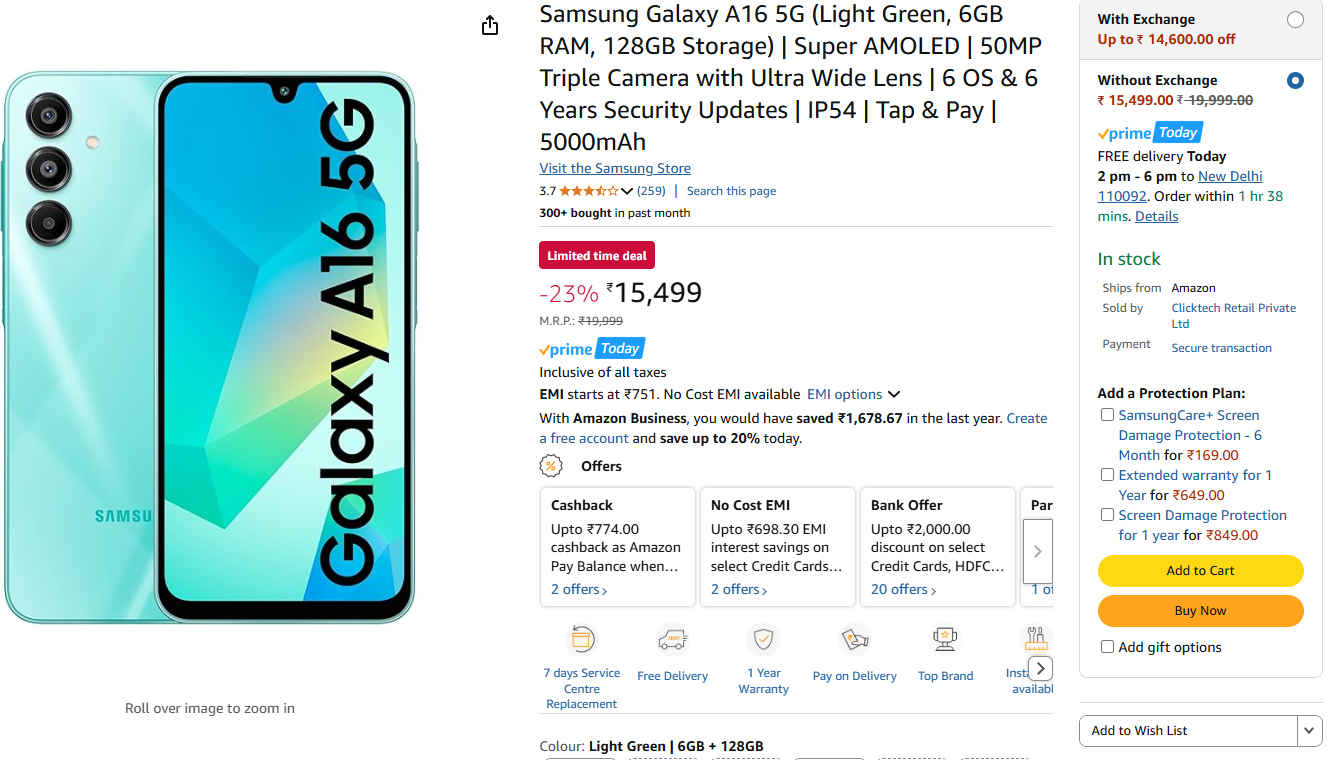This screenshot has width=1327, height=760.
Task: Enable Extended warranty for 1 Year
Action: [x=1107, y=475]
